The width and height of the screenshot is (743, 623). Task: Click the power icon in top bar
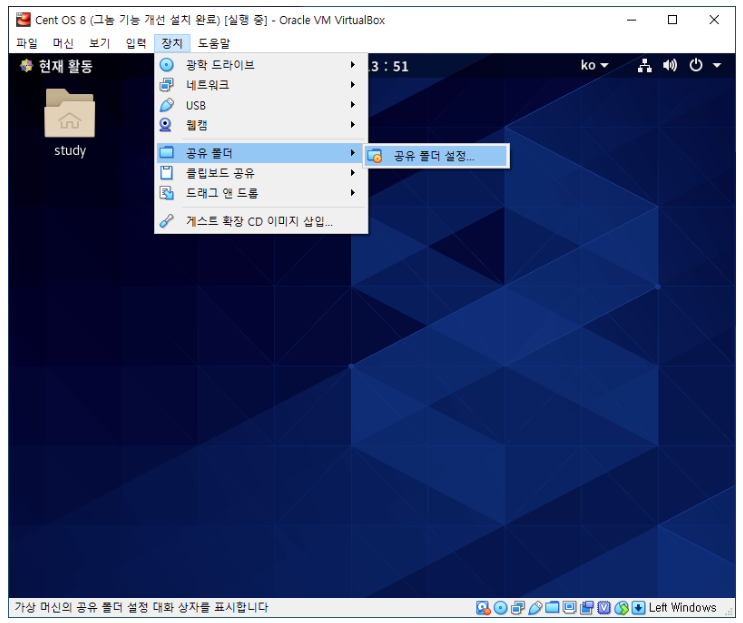pyautogui.click(x=696, y=65)
